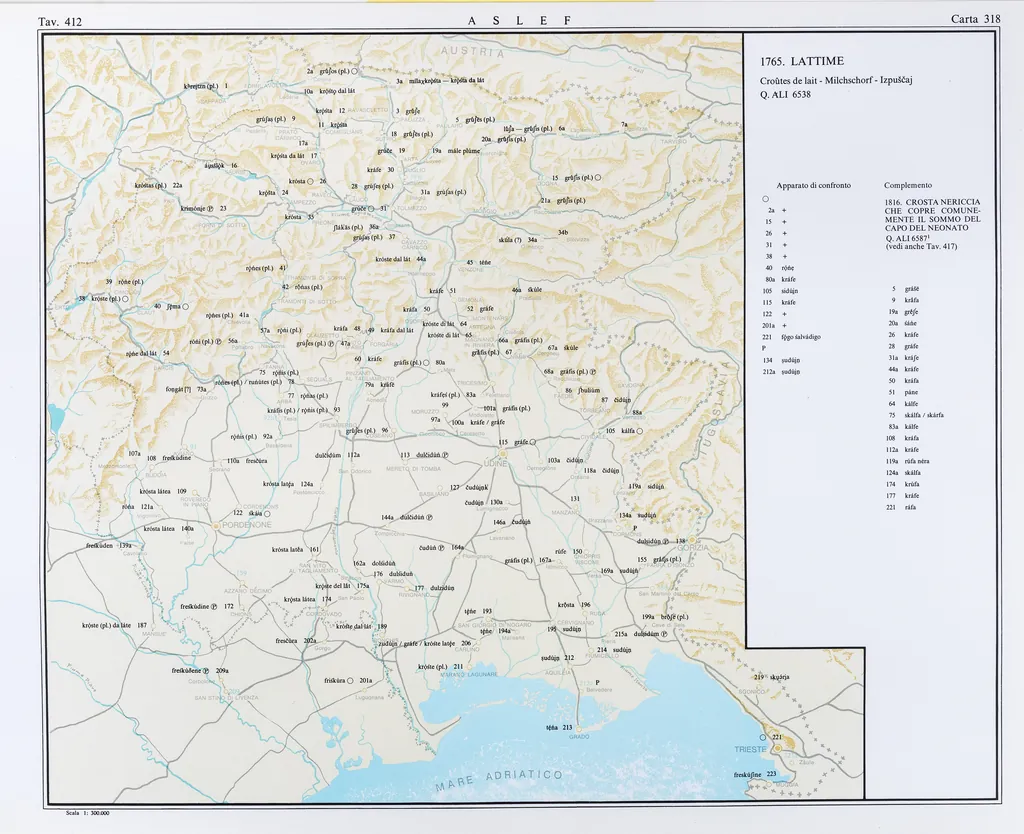Click the Apparato di confronto heading

[813, 185]
